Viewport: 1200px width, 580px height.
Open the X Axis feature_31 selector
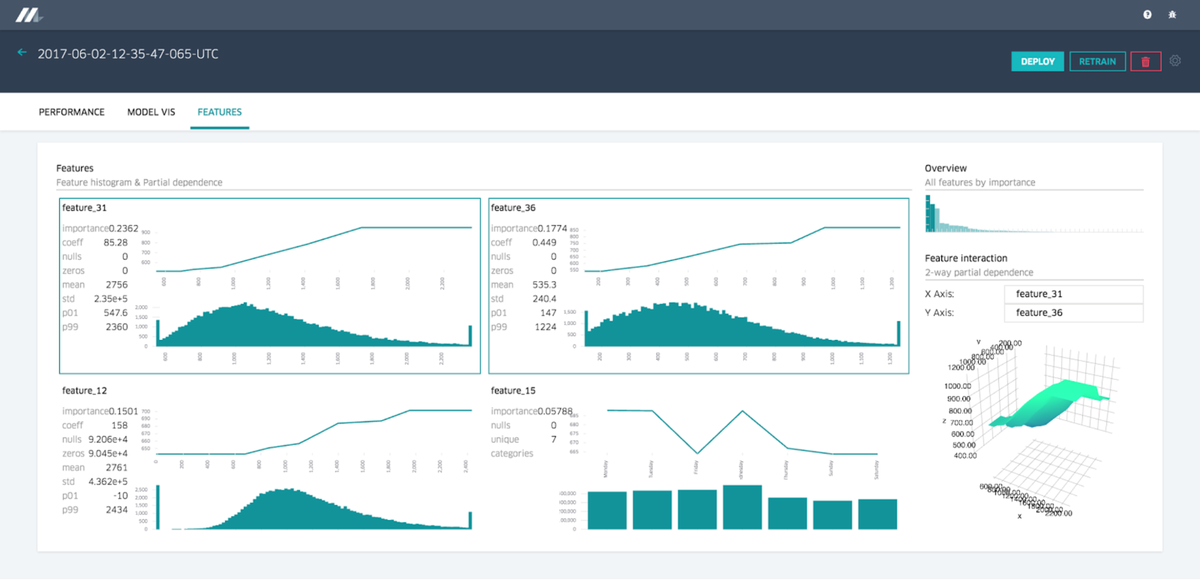click(1073, 294)
